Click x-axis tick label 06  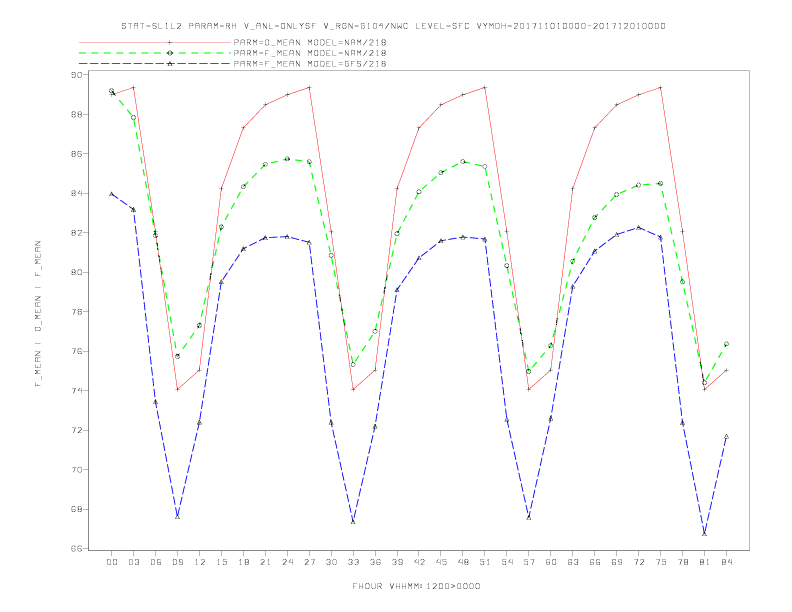(x=156, y=562)
